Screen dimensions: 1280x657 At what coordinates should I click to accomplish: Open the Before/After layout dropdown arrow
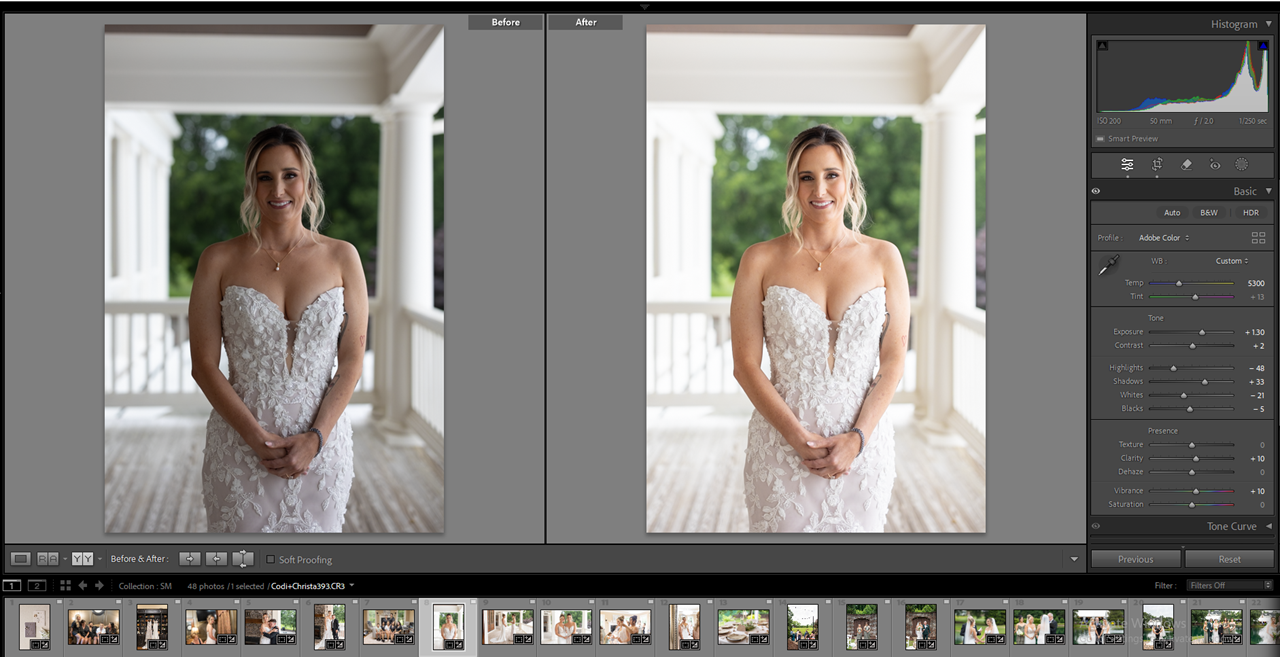(100, 559)
